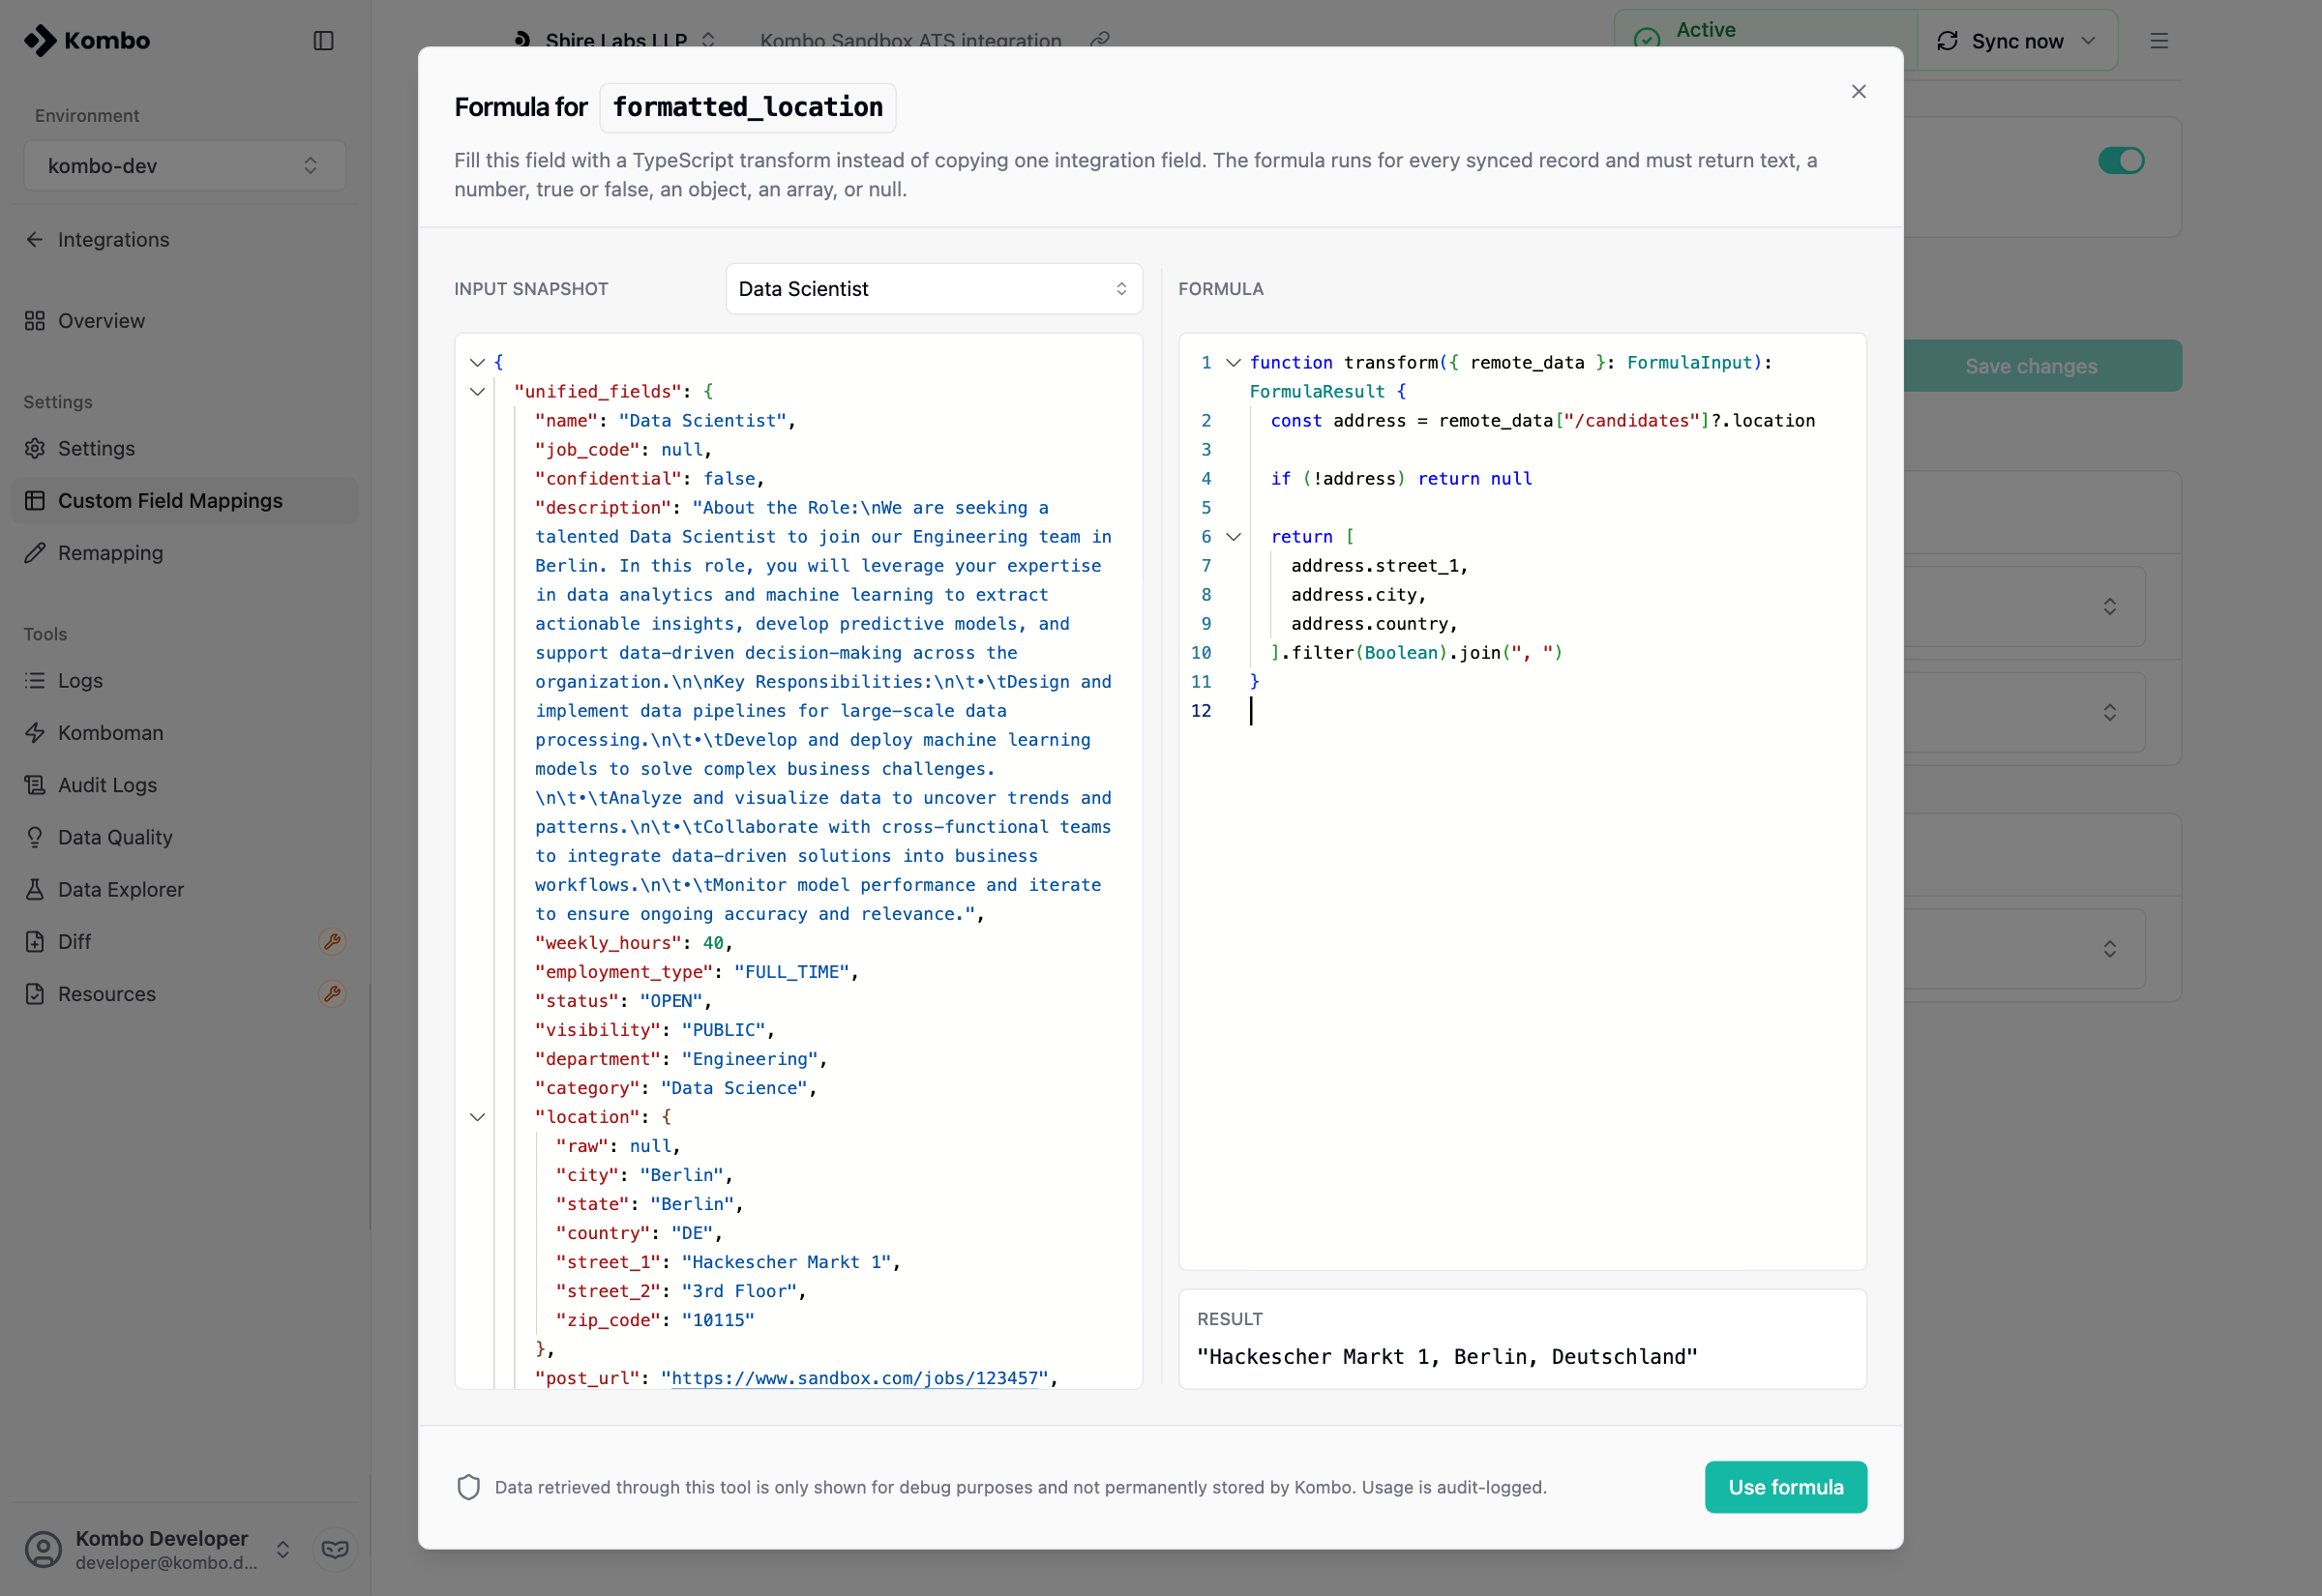Viewport: 2322px width, 1596px height.
Task: Click the Data Quality lightbulb icon
Action: (x=35, y=836)
